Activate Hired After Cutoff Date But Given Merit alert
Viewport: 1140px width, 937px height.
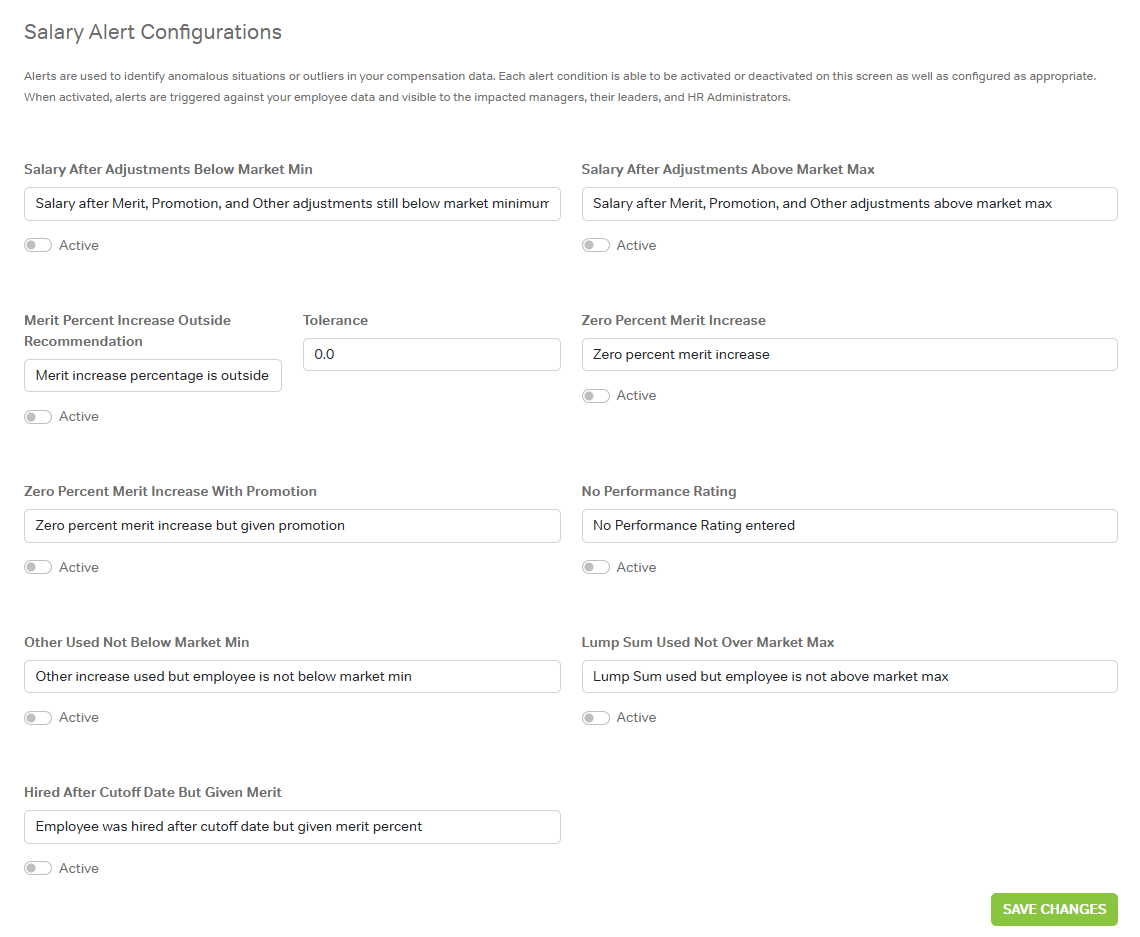click(38, 868)
